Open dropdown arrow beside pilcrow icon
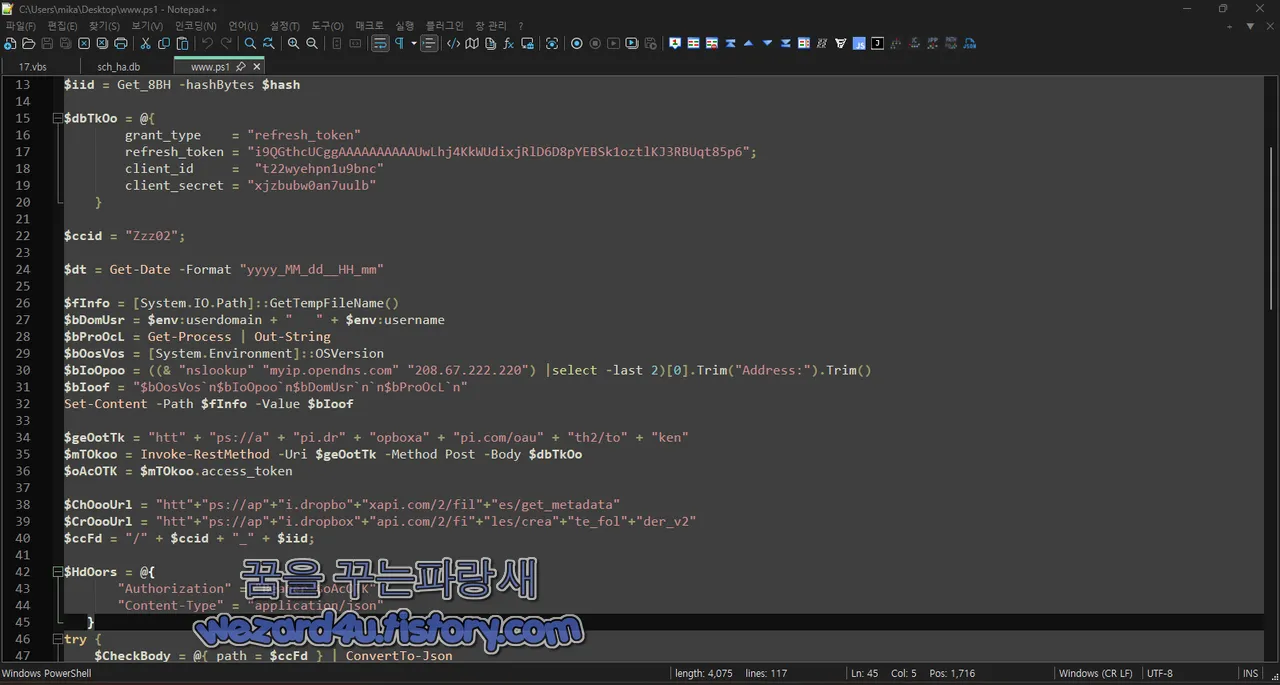 [413, 44]
